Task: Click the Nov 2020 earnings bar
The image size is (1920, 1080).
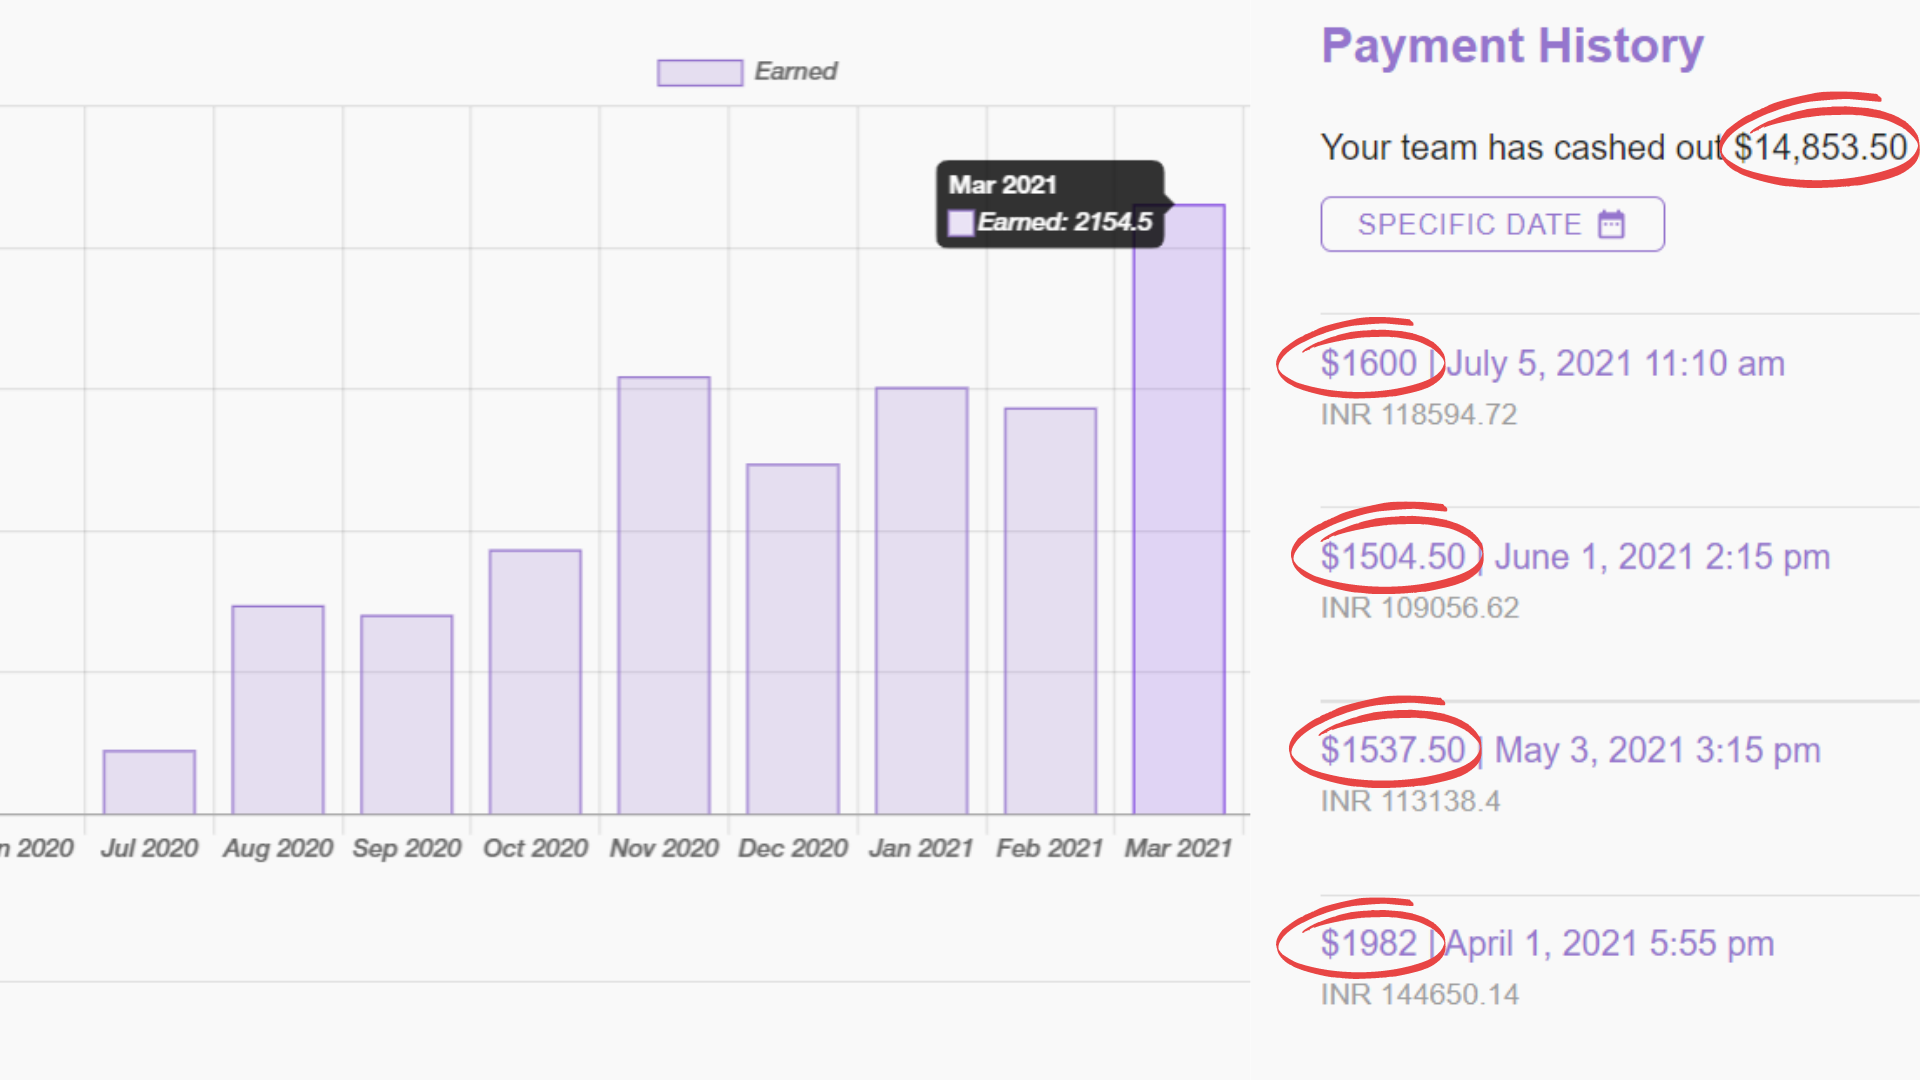Action: [x=663, y=595]
